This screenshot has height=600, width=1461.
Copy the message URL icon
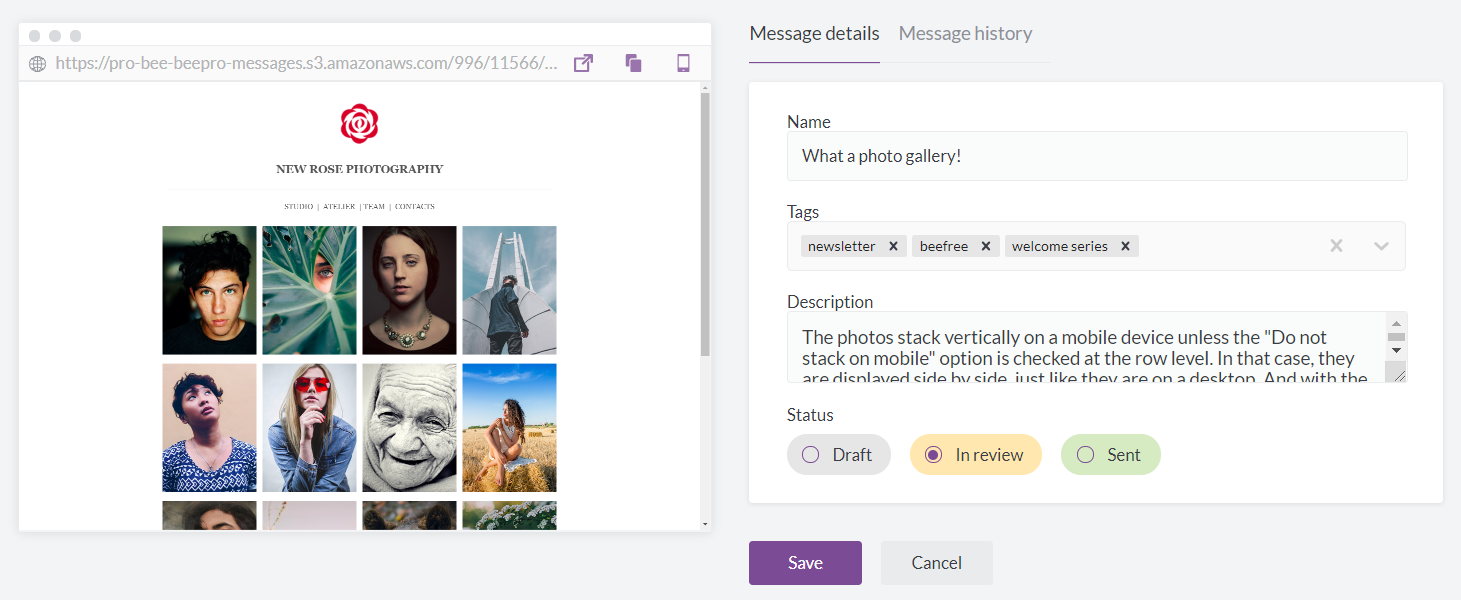(633, 63)
